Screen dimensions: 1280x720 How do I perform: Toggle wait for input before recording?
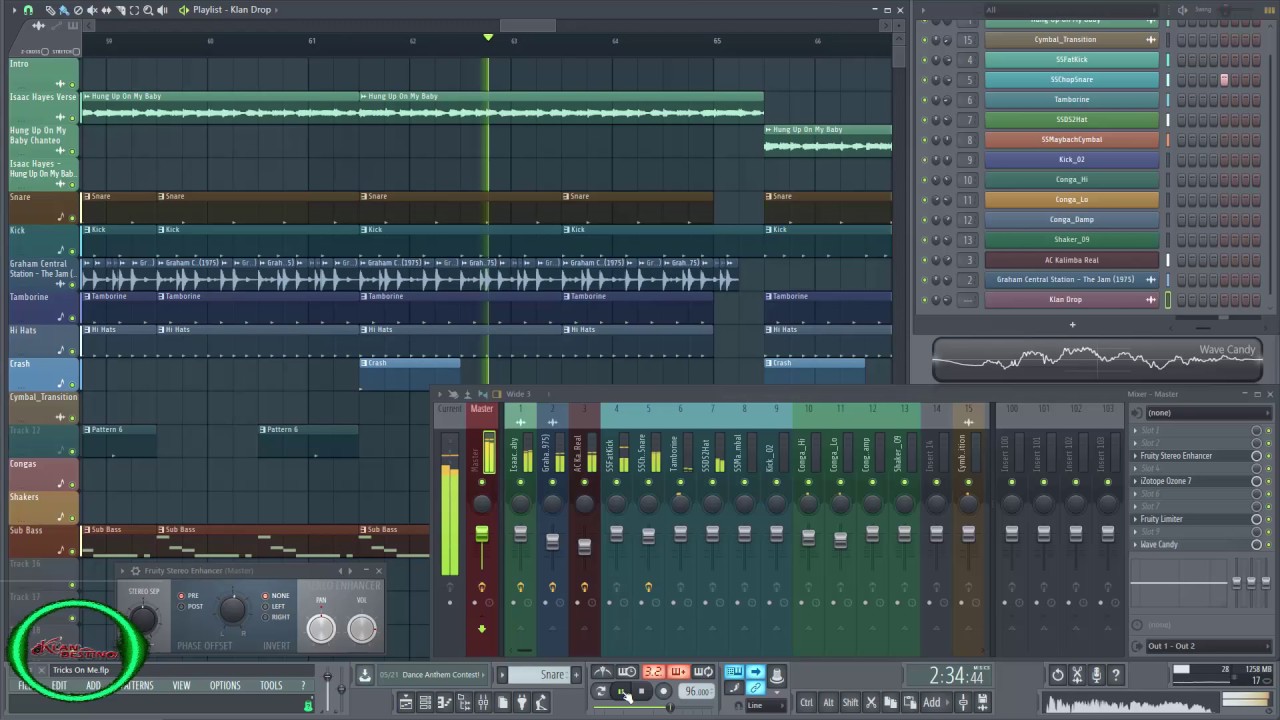627,672
